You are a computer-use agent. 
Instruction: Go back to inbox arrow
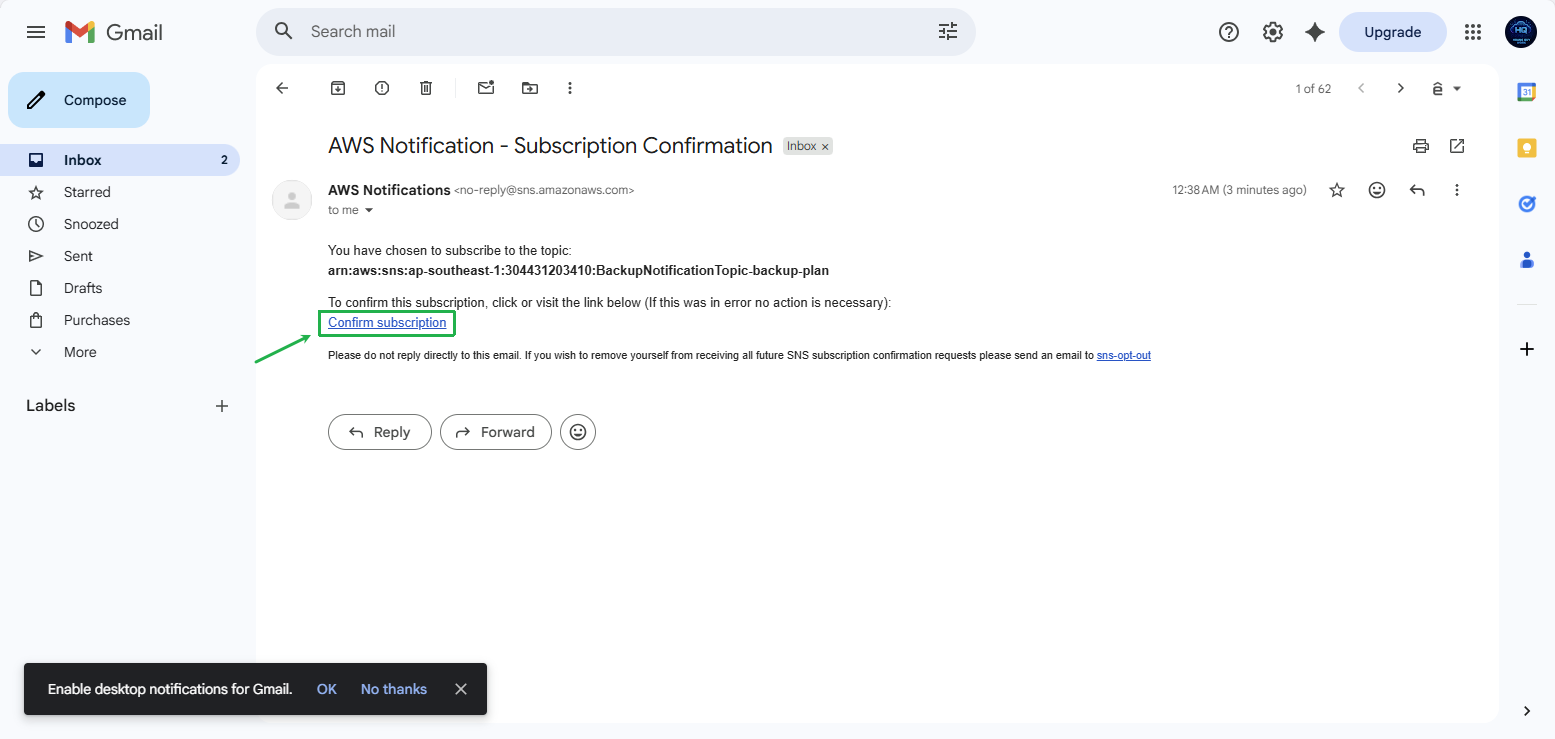click(x=282, y=88)
